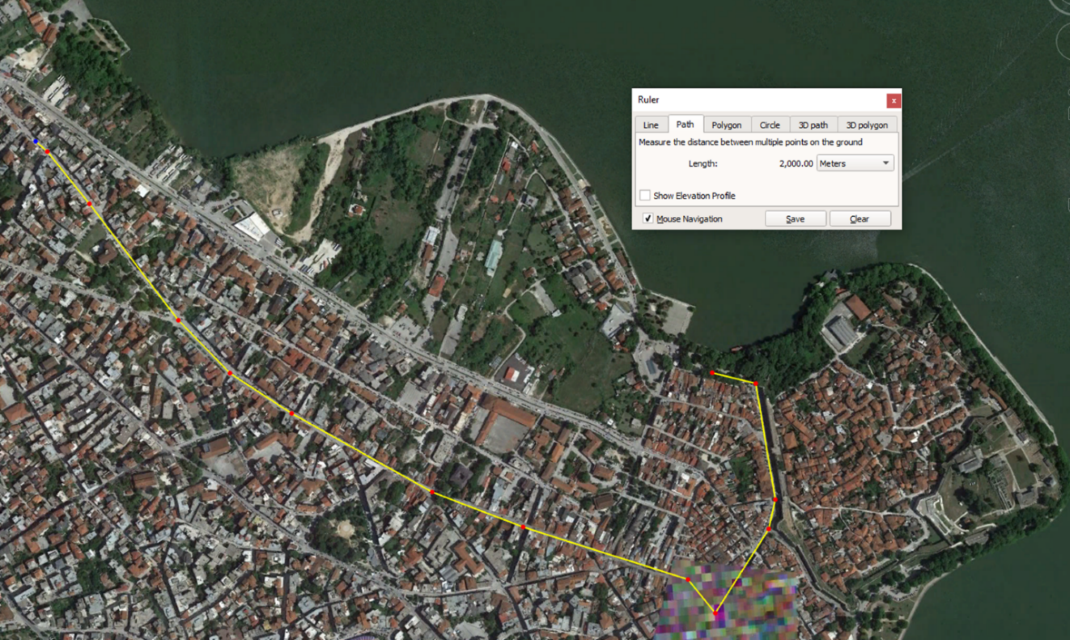Click the Length label in Ruler dialog
1070x640 pixels.
coord(703,163)
